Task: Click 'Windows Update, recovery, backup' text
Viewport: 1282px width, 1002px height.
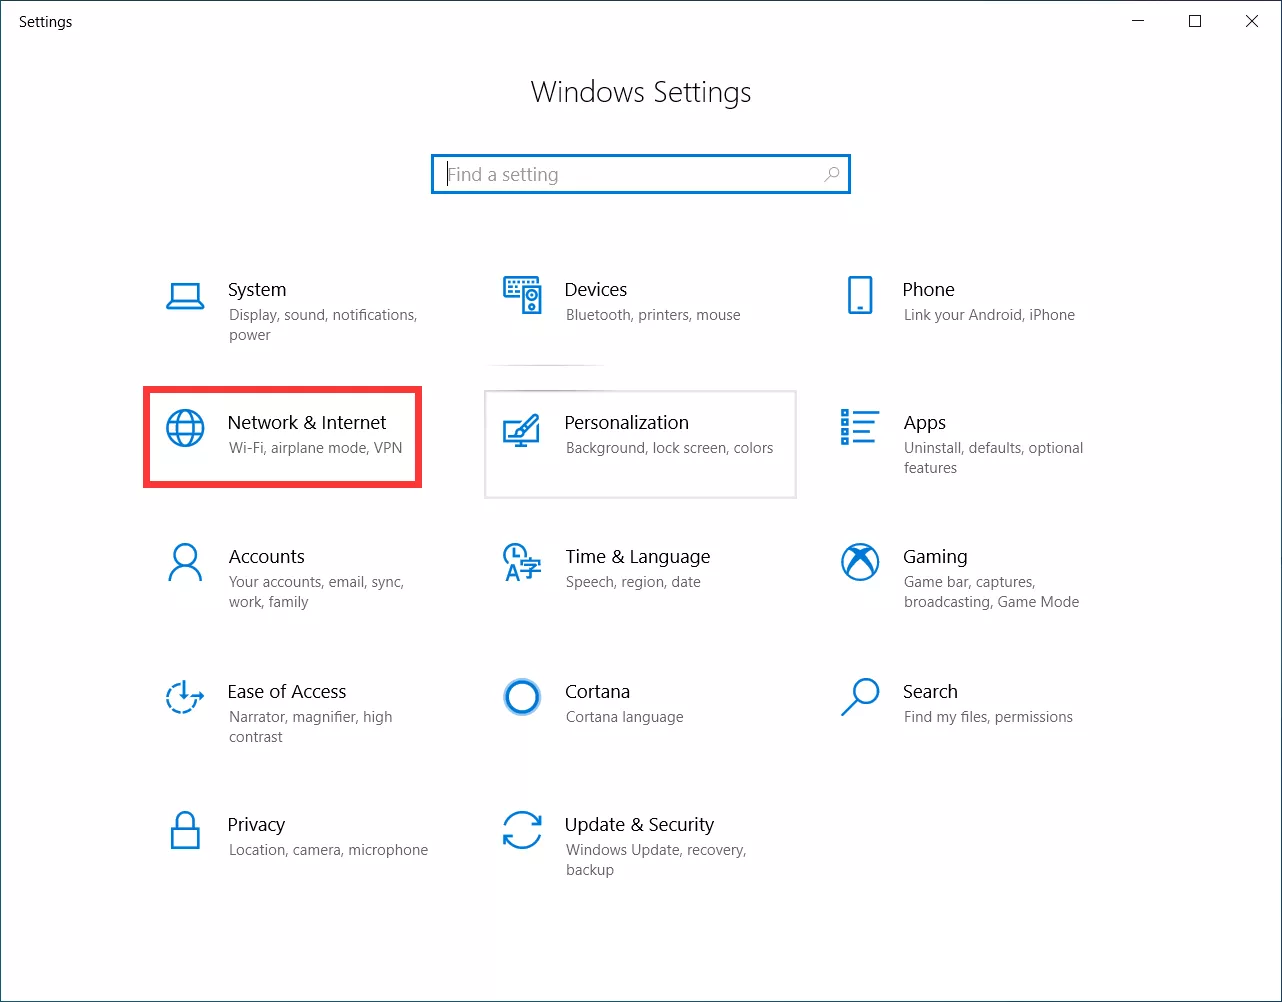Action: click(x=656, y=860)
